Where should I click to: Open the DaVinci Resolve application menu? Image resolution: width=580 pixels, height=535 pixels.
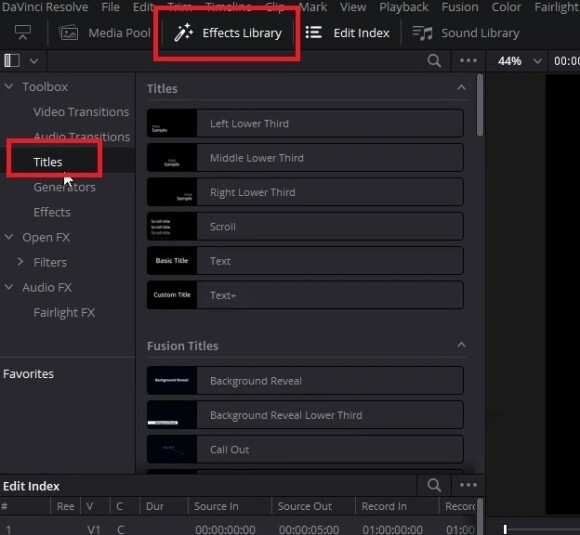point(45,7)
